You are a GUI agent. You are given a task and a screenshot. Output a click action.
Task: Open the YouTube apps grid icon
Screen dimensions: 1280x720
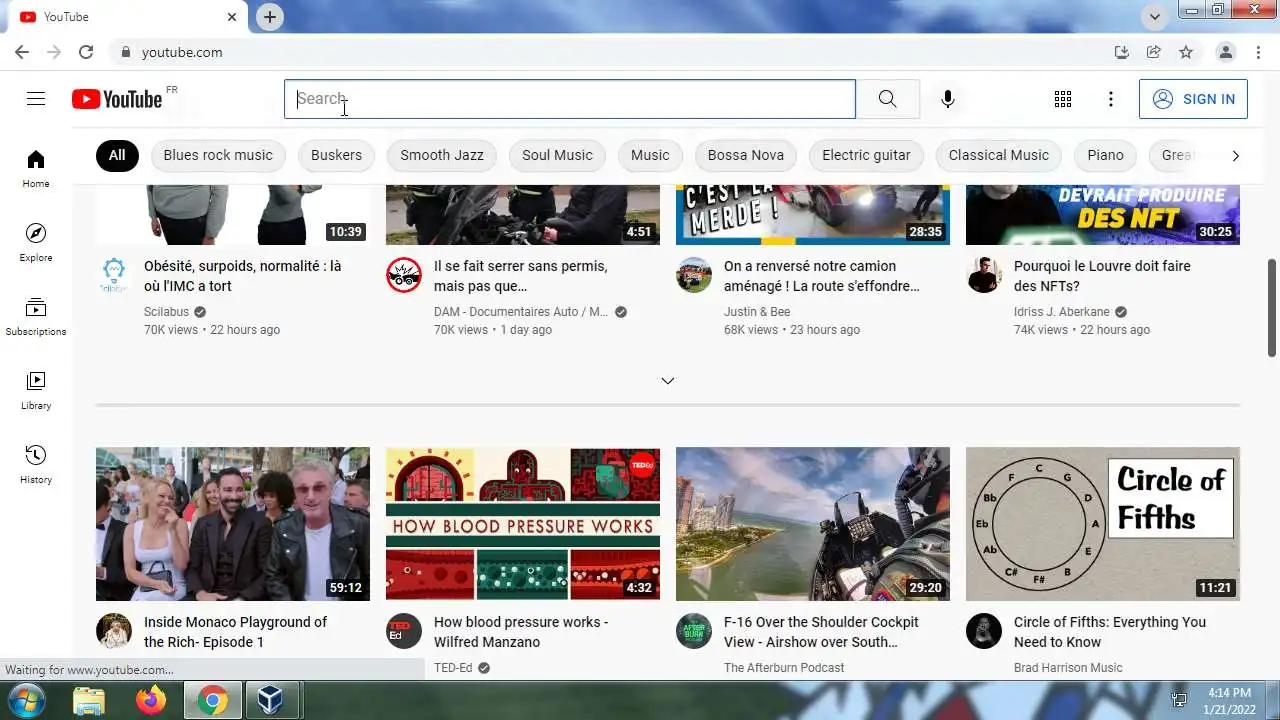[1063, 99]
